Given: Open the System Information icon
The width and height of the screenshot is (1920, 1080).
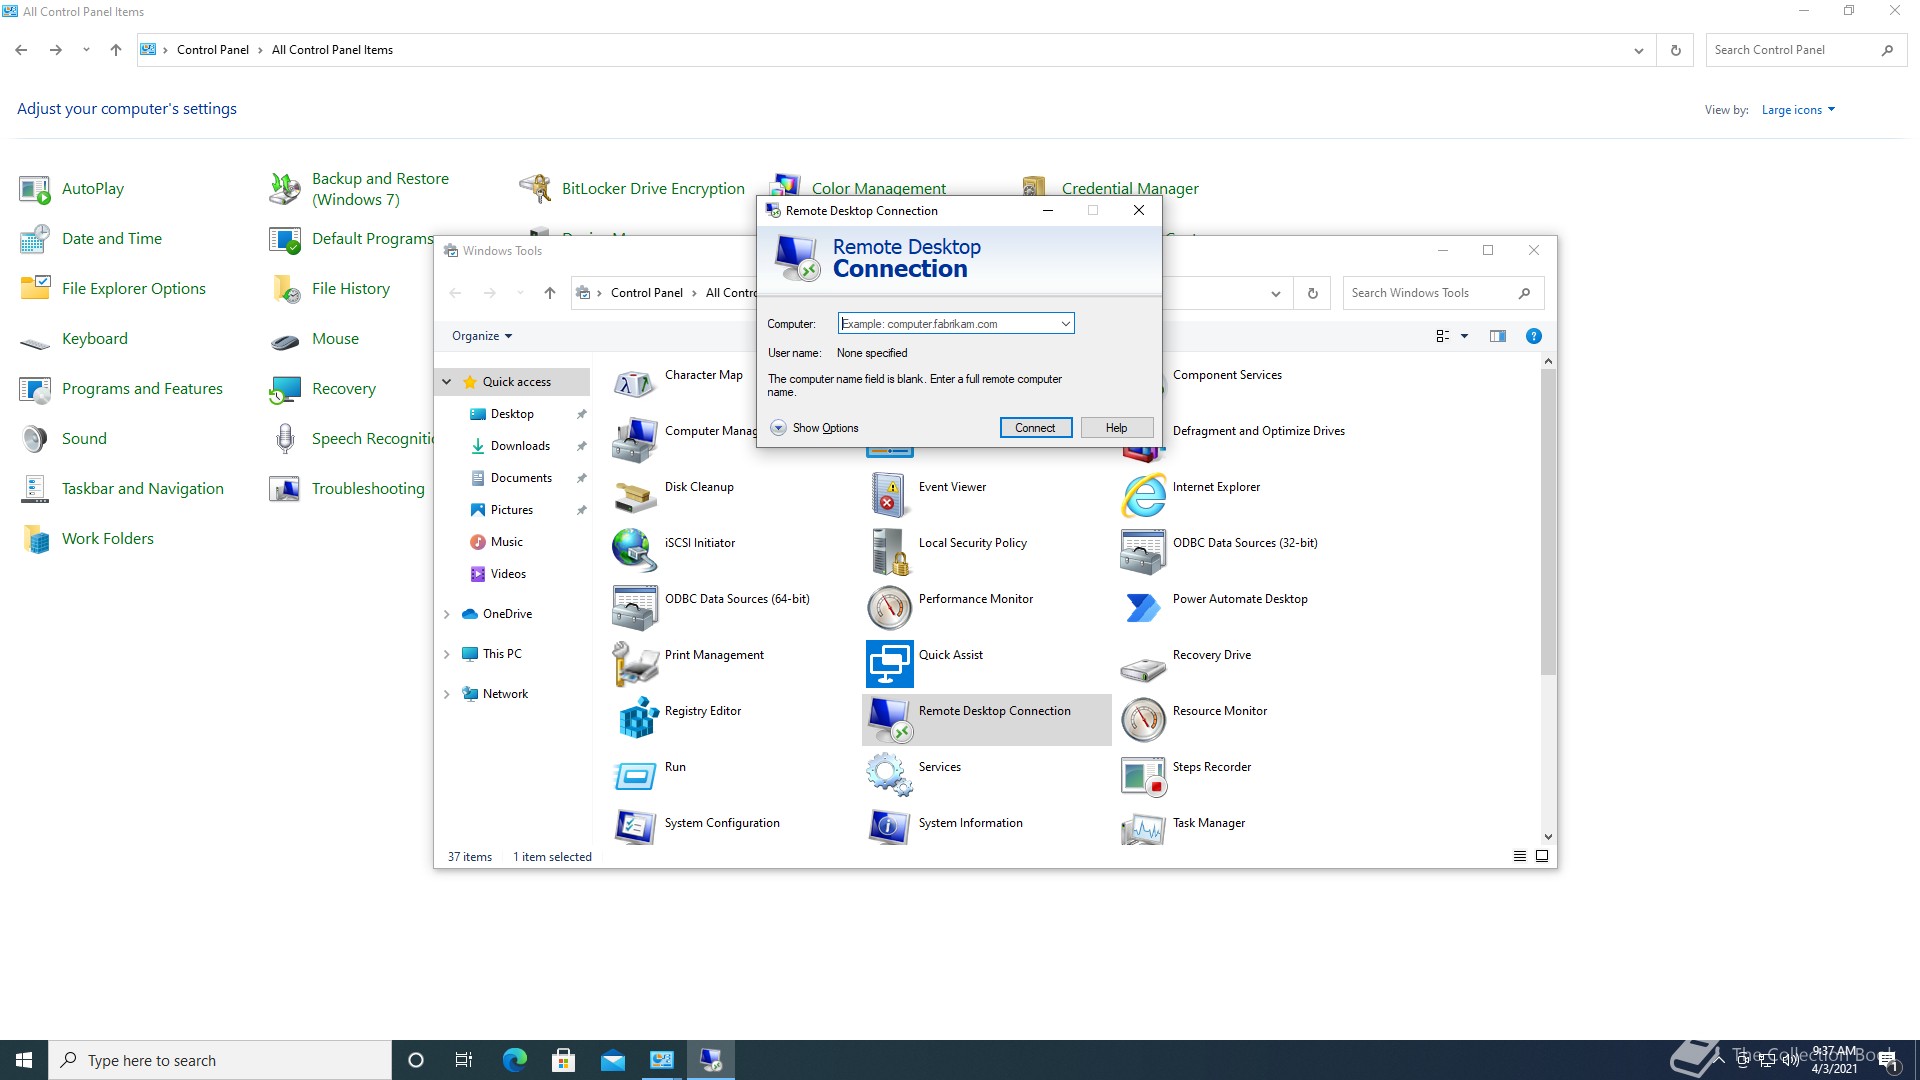Looking at the screenshot, I should (x=889, y=828).
